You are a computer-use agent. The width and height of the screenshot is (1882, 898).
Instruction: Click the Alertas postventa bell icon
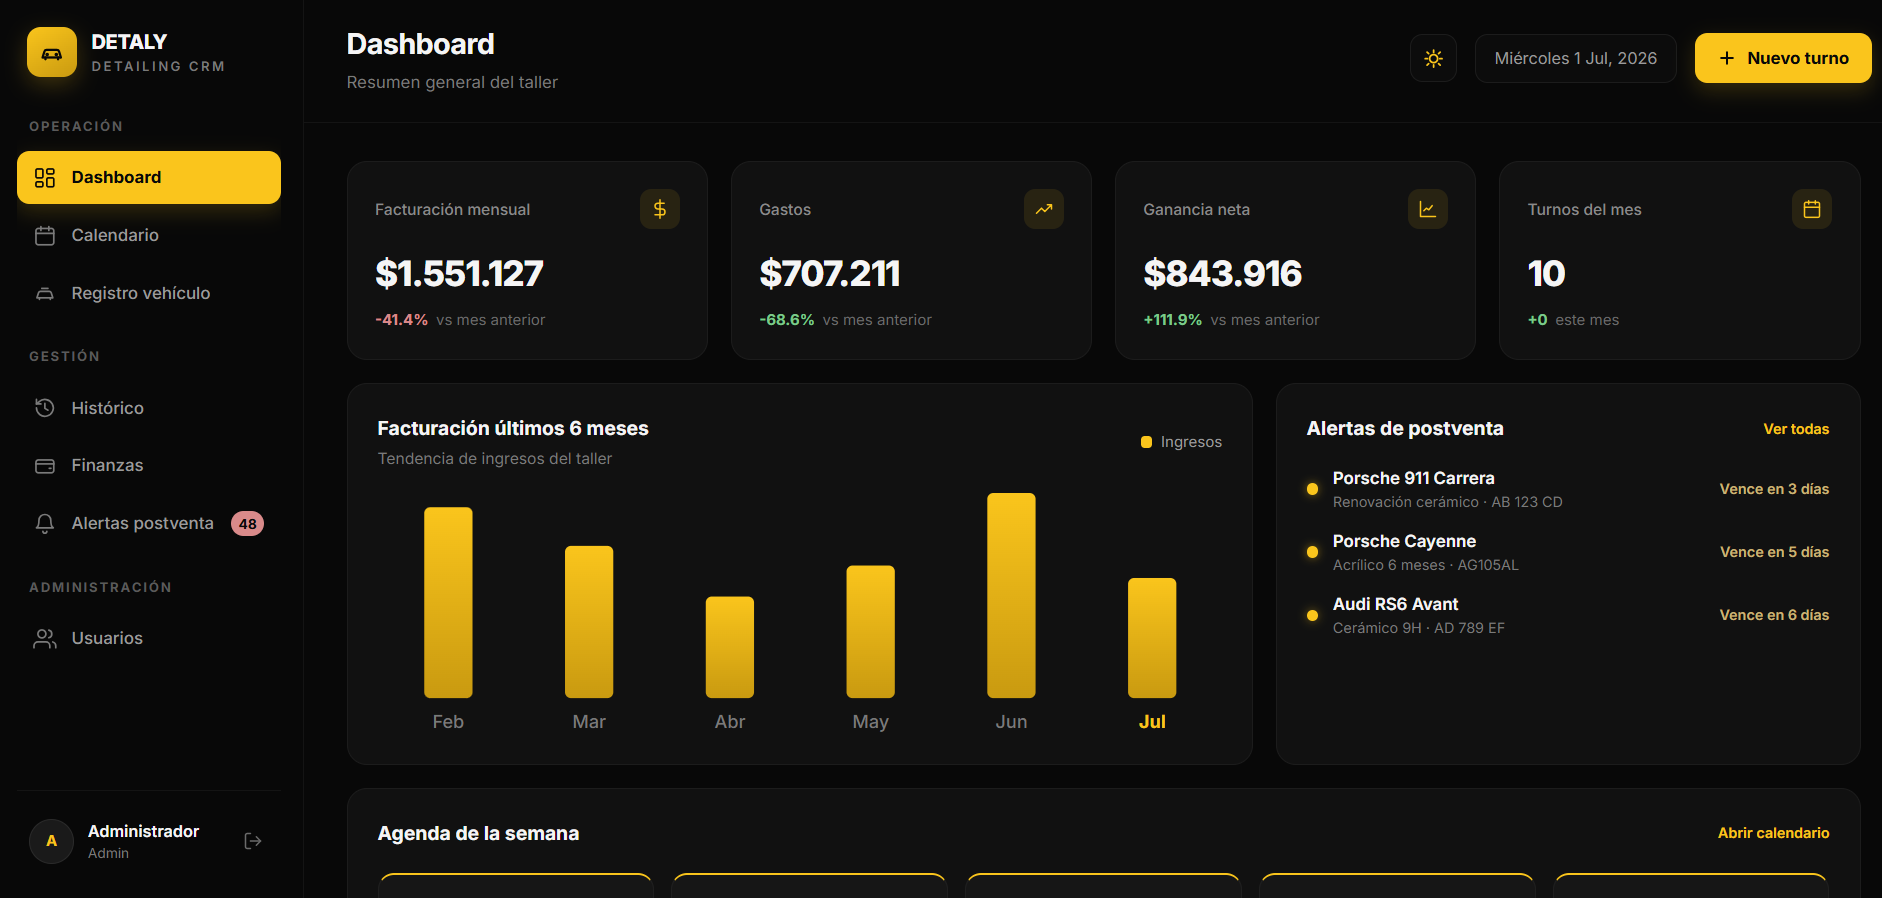(45, 523)
